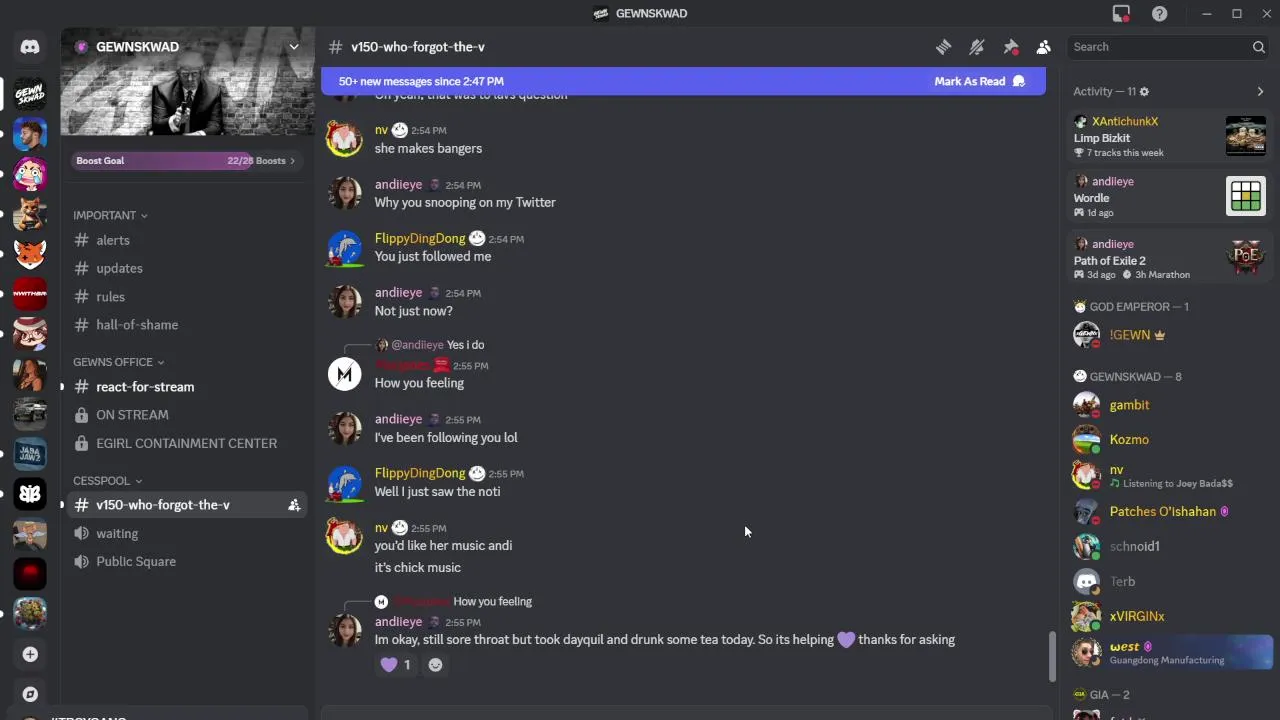Create invite icon beside v150-who-forgot-the-v
1280x720 pixels.
(x=294, y=505)
